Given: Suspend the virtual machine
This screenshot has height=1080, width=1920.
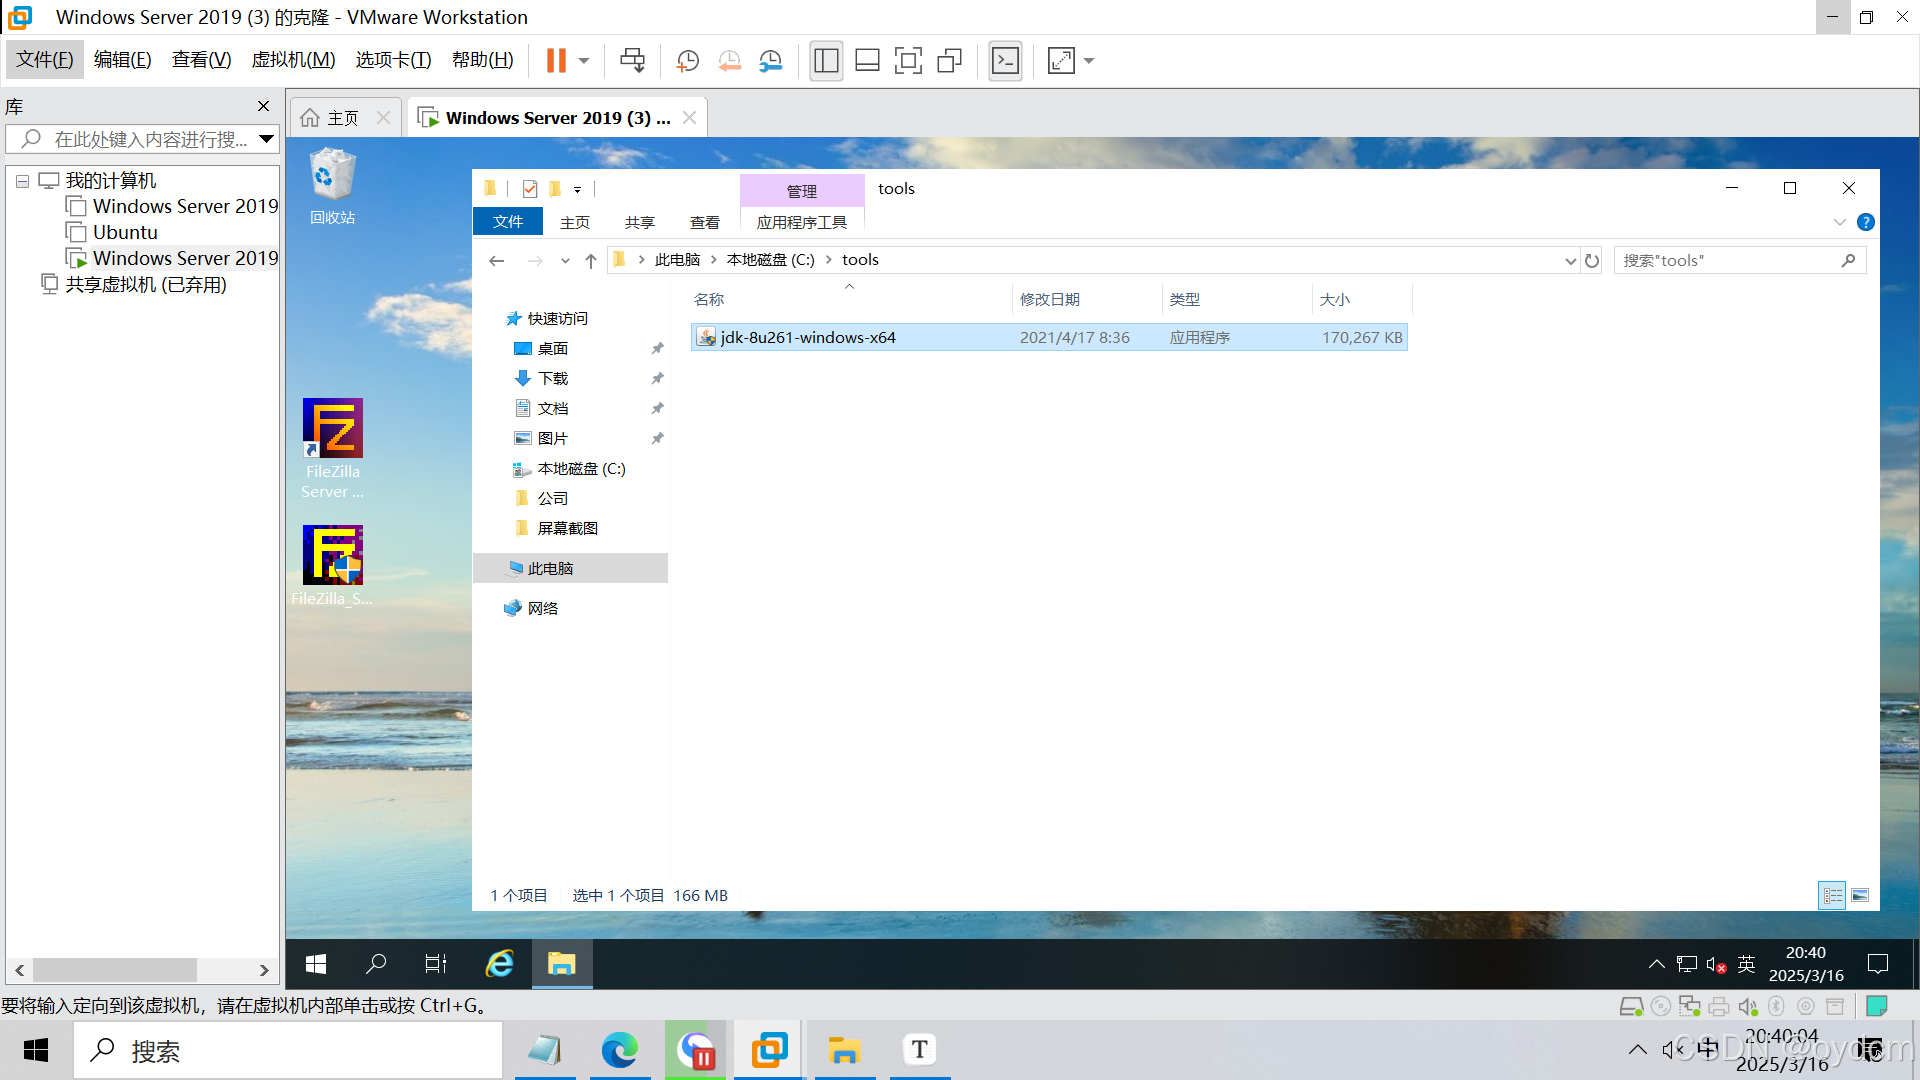Looking at the screenshot, I should coord(557,60).
